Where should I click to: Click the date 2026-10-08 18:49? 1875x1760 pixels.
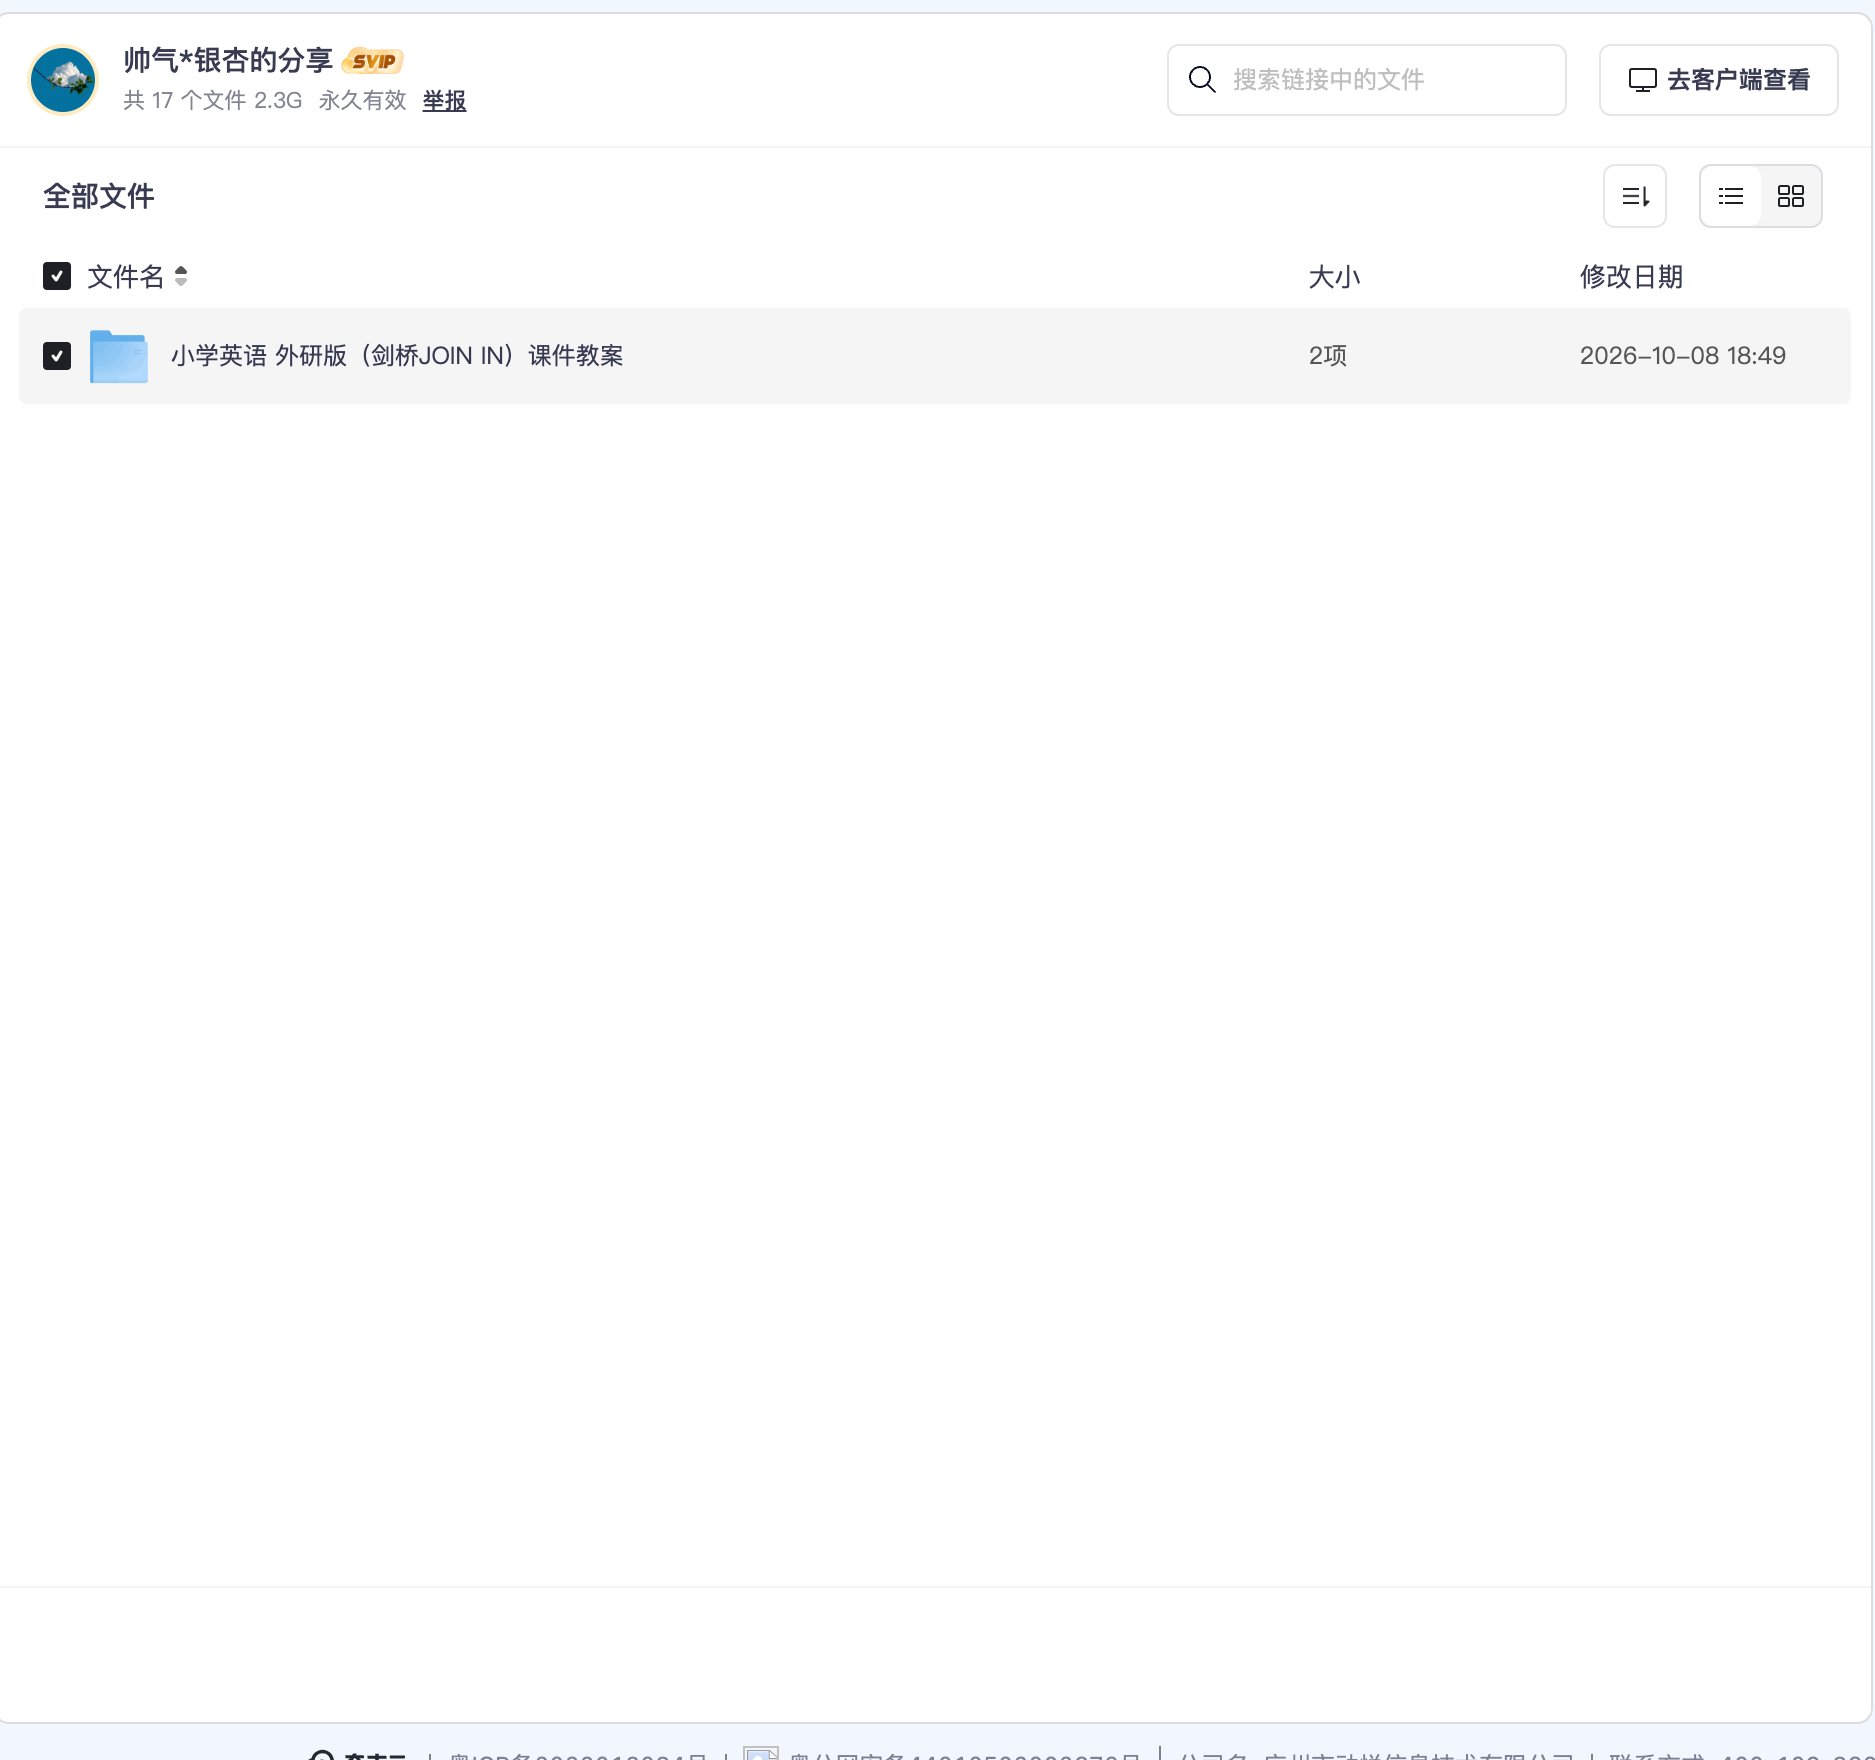tap(1682, 356)
